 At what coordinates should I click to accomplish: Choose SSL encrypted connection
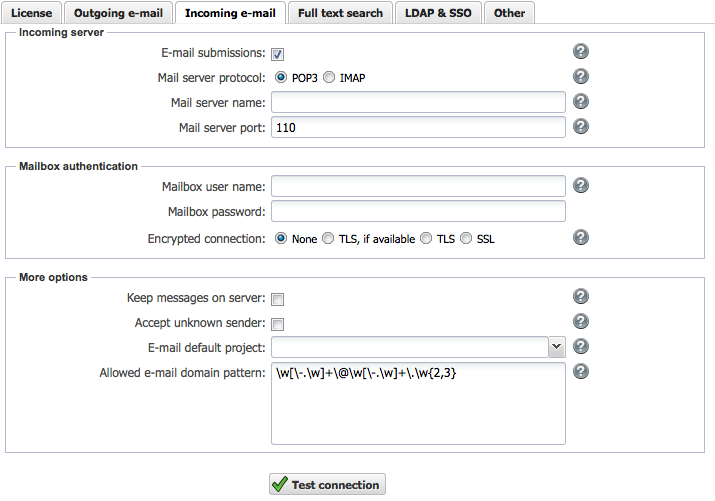point(466,239)
